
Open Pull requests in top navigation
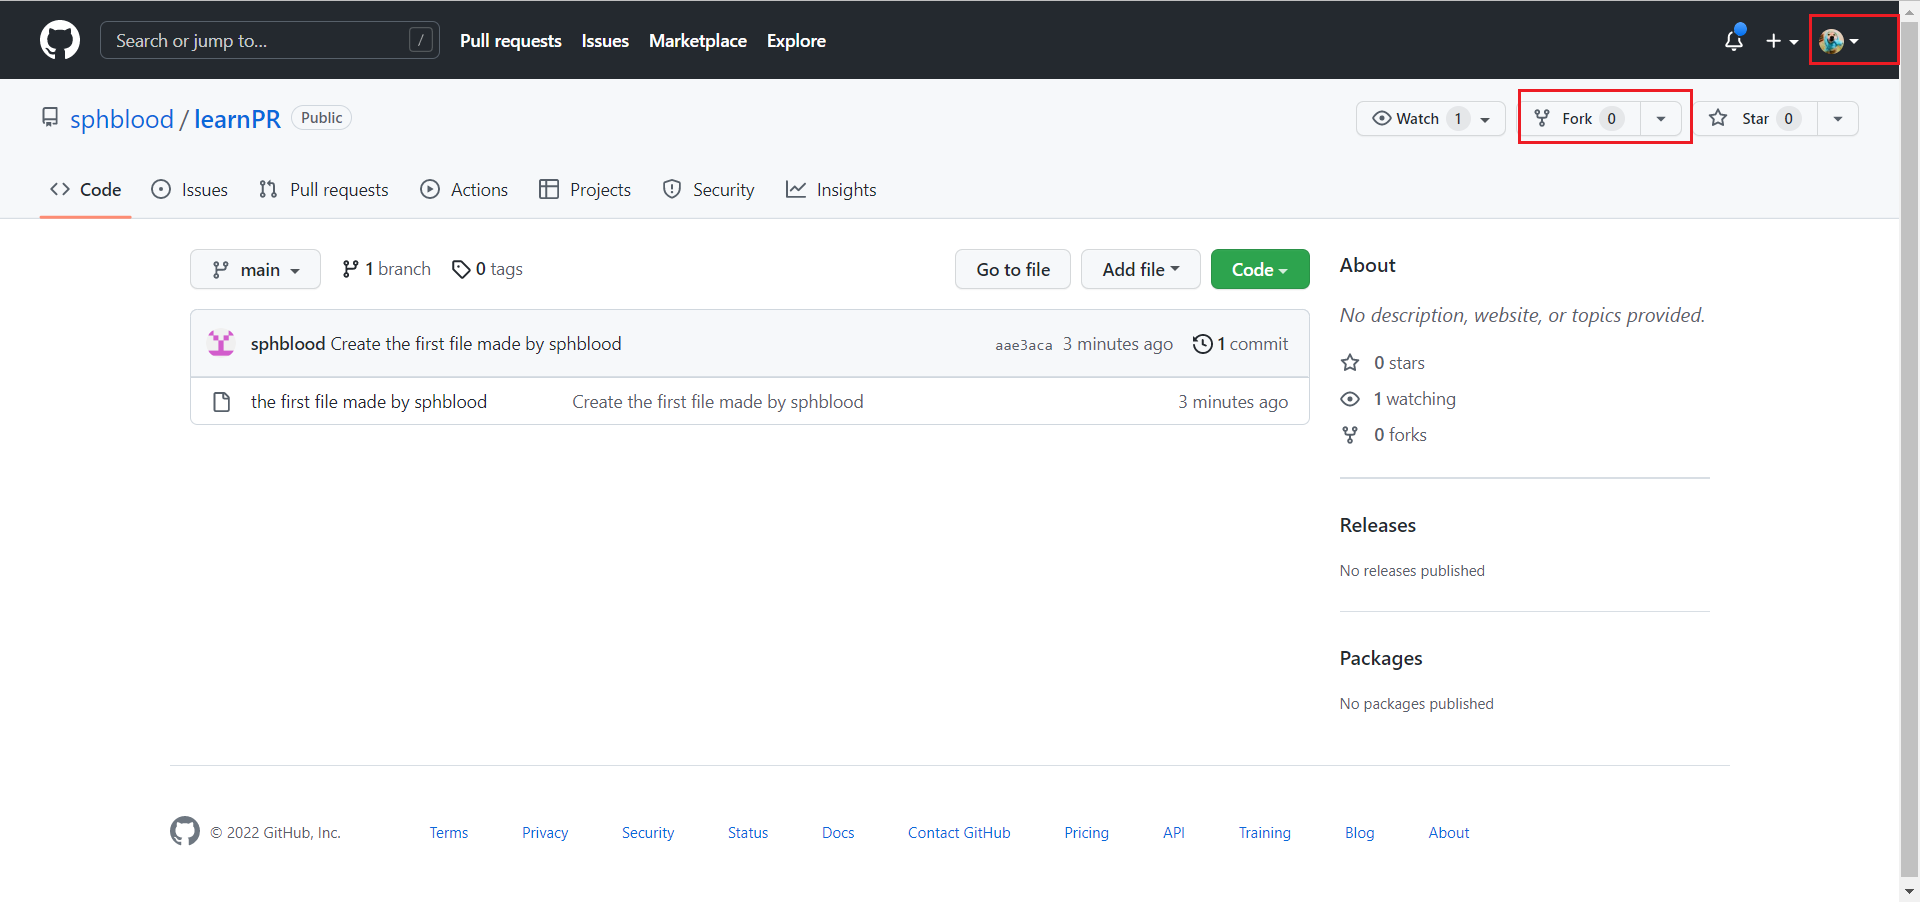pyautogui.click(x=510, y=41)
